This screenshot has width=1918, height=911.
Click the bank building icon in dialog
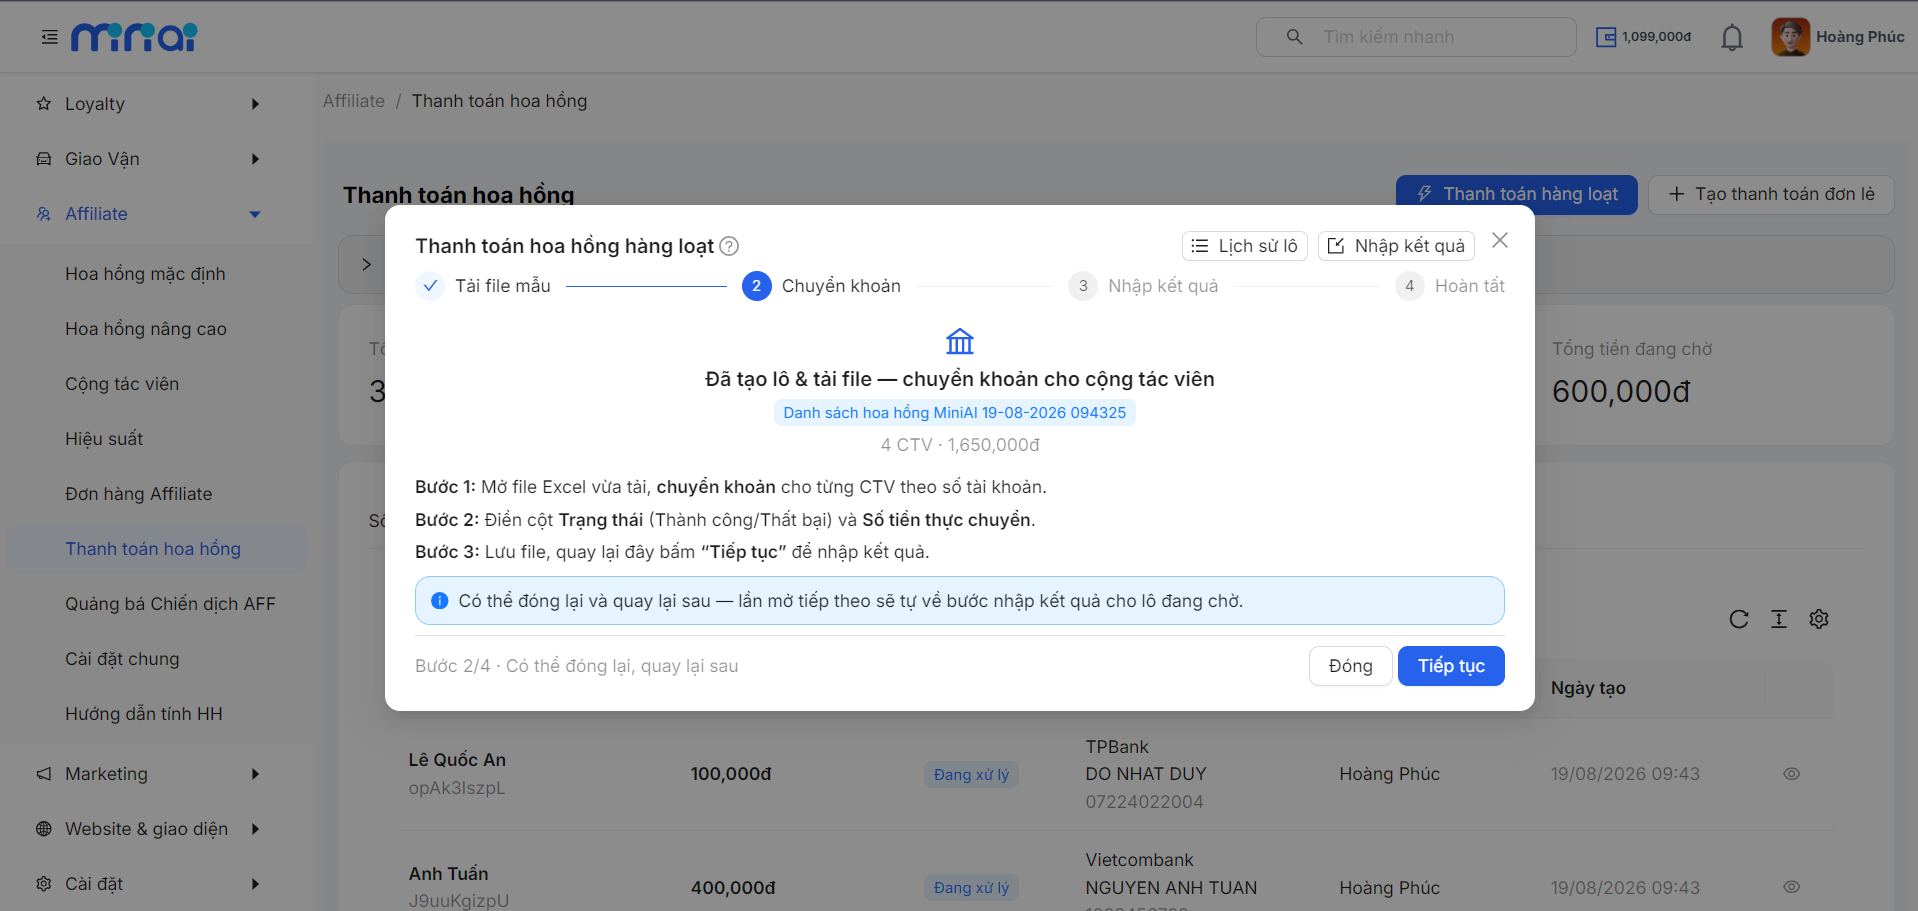[960, 342]
